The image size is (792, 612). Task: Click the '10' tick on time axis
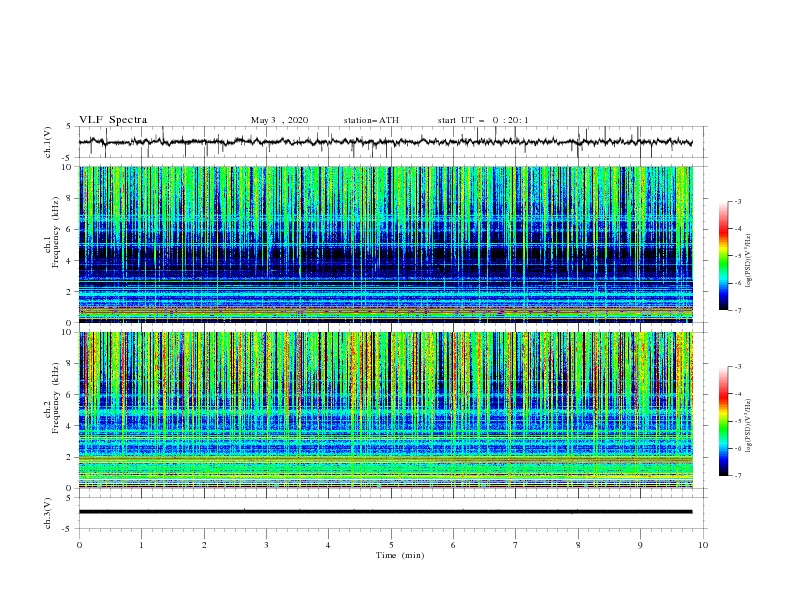[703, 545]
